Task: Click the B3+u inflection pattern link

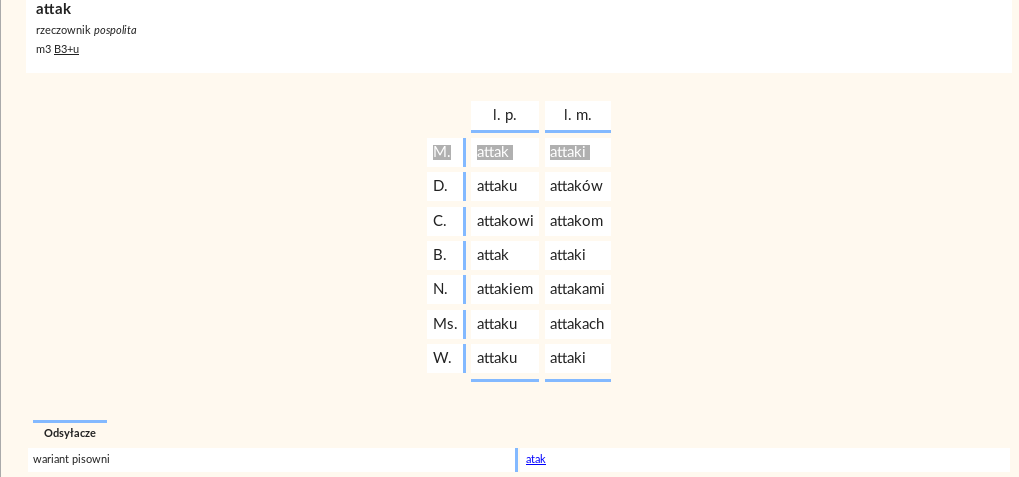Action: tap(66, 49)
